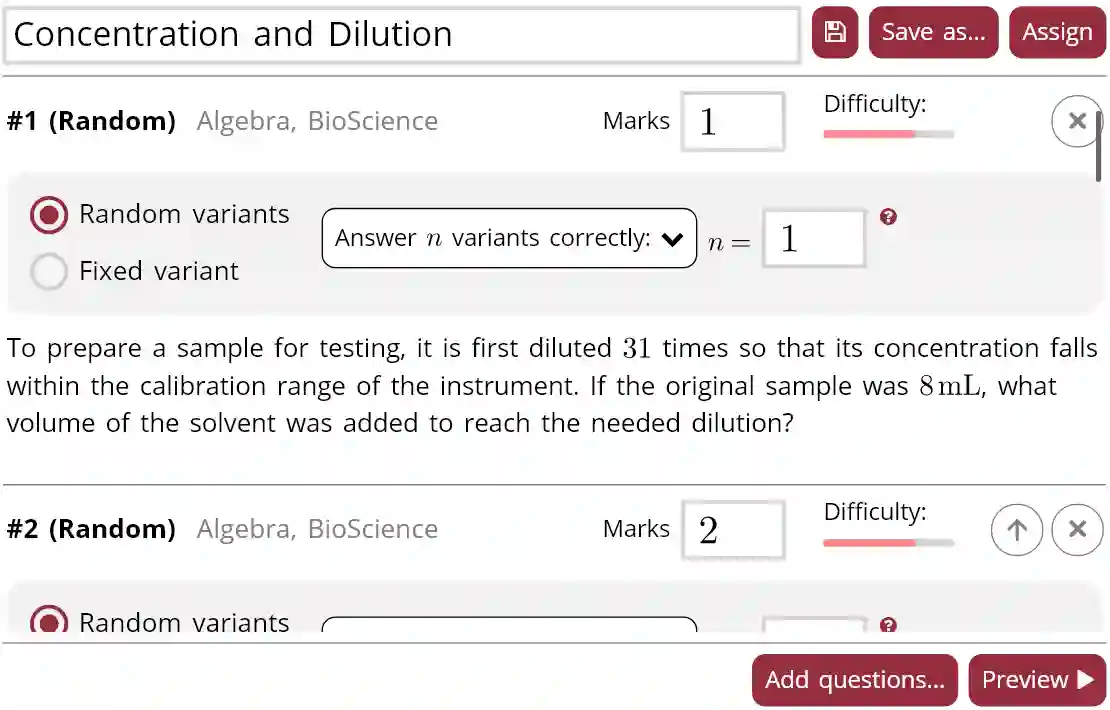The height and width of the screenshot is (710, 1110).
Task: Assign the quiz using the Assign button
Action: click(1057, 32)
